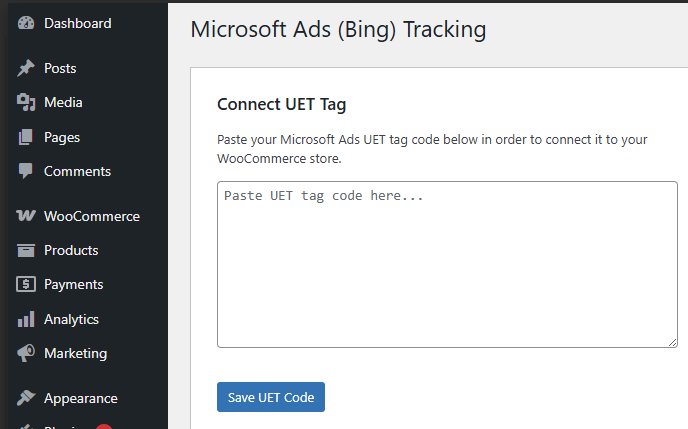Go to the Posts menu
Screen dimensions: 688x429
click(60, 68)
